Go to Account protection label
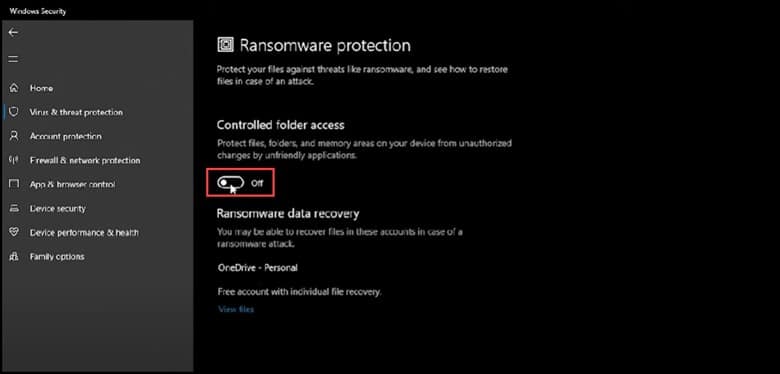Viewport: 780px width, 374px height. click(x=66, y=136)
